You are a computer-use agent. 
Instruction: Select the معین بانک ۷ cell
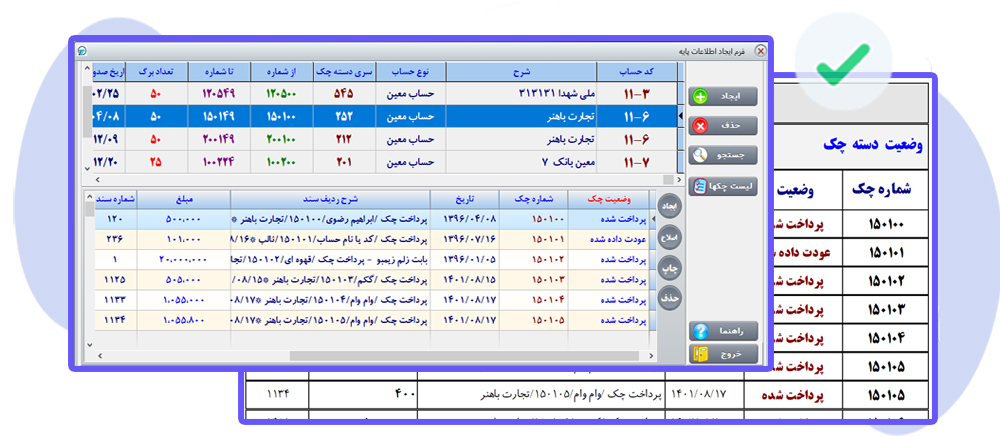[521, 162]
